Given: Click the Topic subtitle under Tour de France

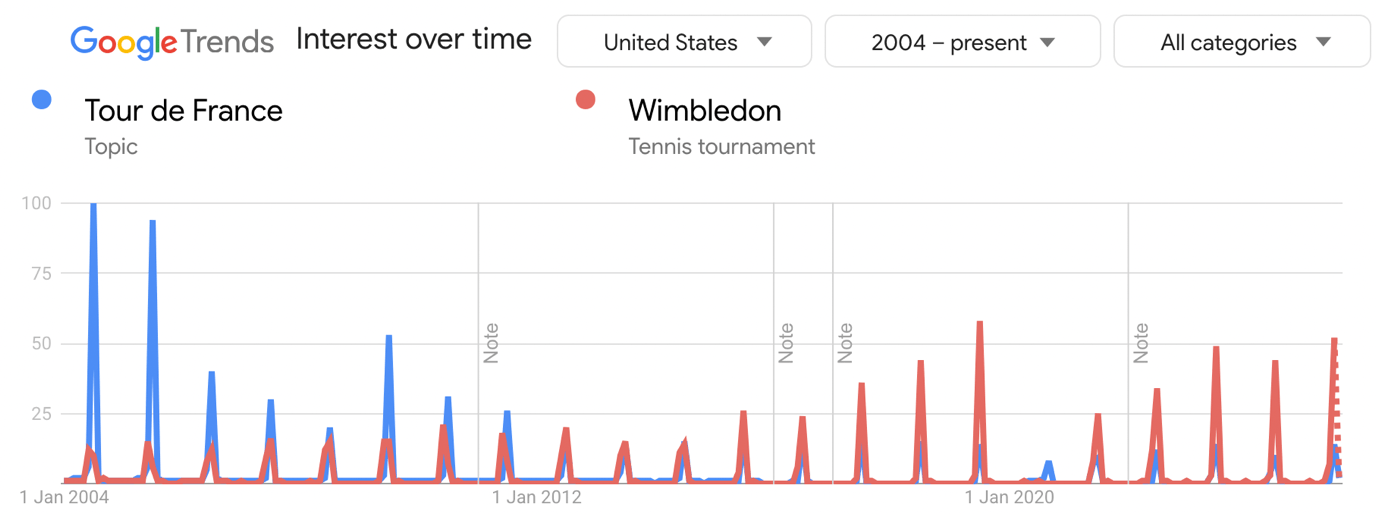Looking at the screenshot, I should click(111, 147).
